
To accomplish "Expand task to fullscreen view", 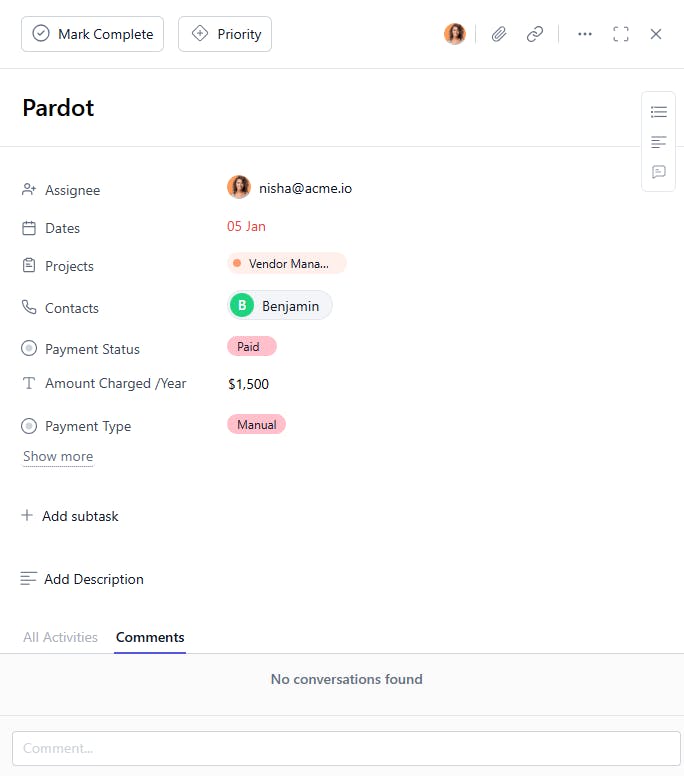I will 621,34.
